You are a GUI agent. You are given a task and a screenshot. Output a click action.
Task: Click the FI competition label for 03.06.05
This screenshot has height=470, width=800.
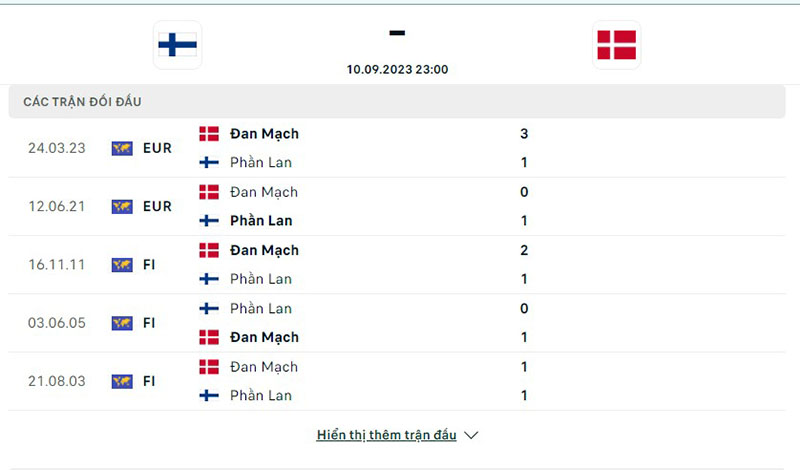tap(151, 323)
